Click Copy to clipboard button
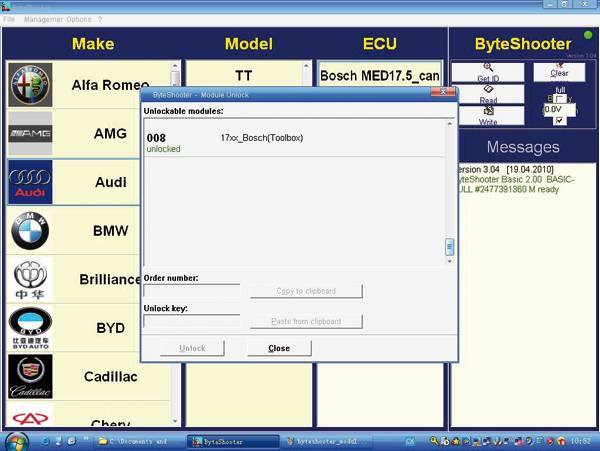The height and width of the screenshot is (451, 600). (x=306, y=291)
